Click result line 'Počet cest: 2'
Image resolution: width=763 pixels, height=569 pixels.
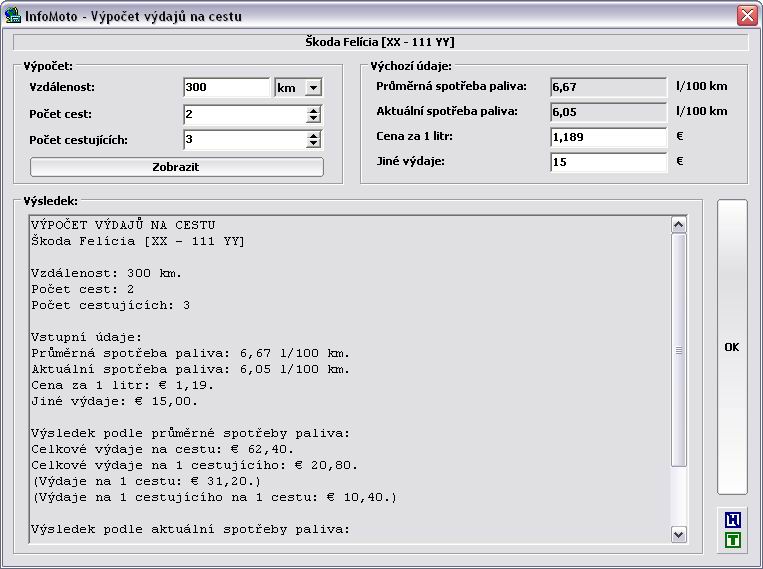(x=83, y=289)
